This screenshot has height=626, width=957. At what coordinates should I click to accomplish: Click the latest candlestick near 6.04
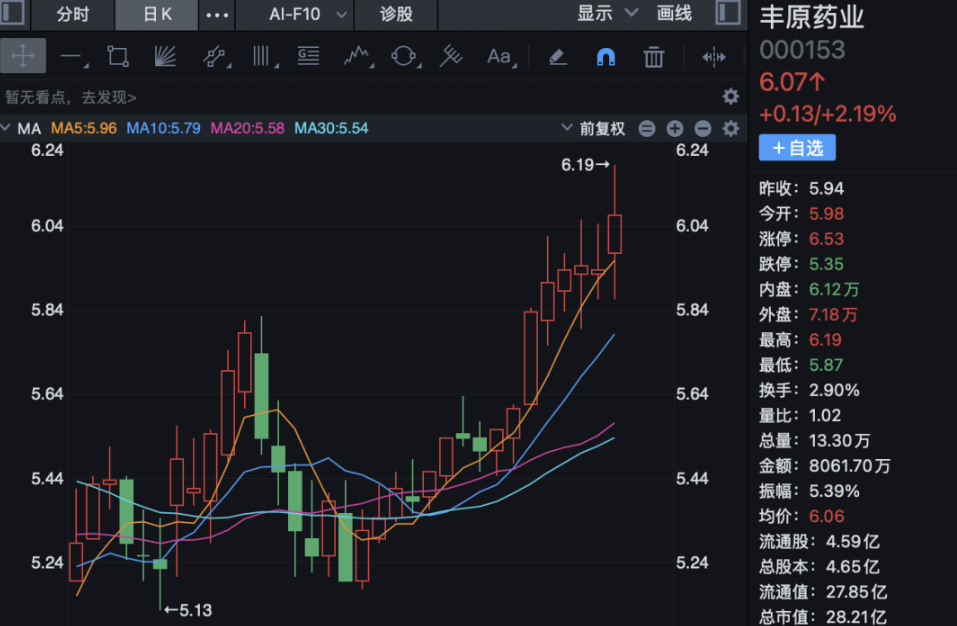615,234
